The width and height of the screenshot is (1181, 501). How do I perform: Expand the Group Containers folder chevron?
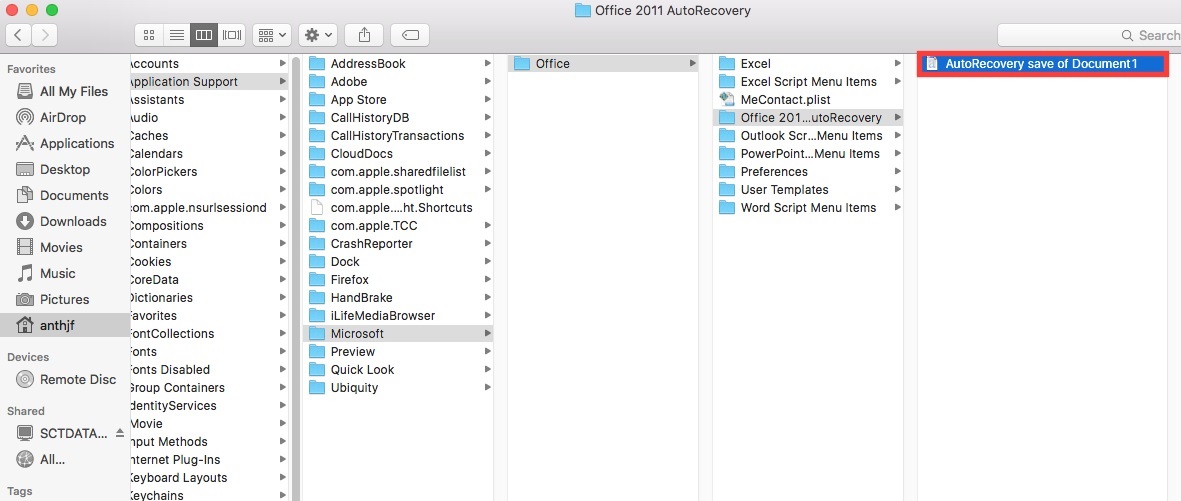click(282, 388)
